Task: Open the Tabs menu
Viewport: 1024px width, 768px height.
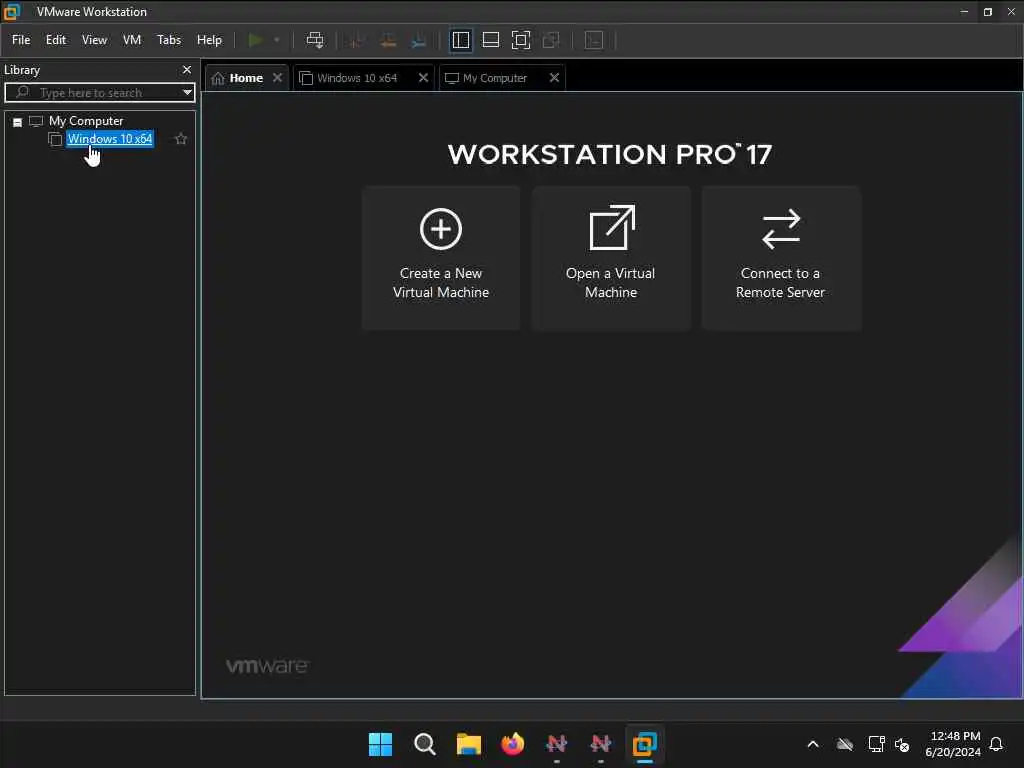Action: [169, 40]
